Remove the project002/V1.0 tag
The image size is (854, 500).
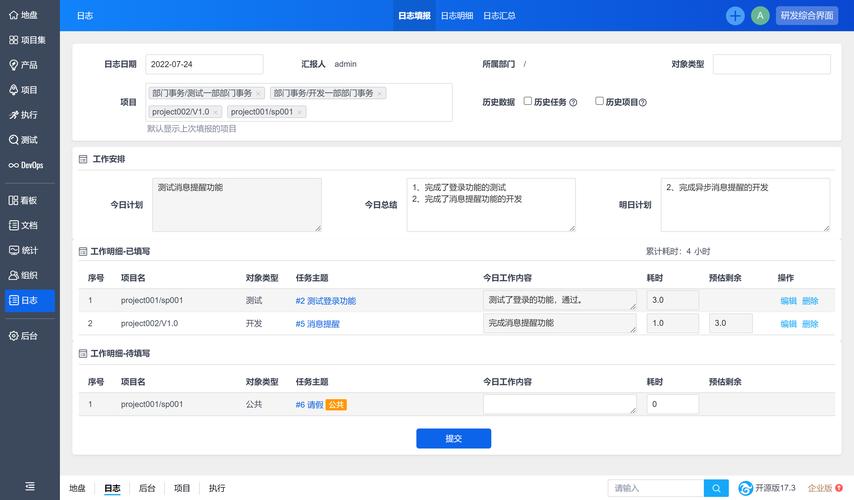216,112
